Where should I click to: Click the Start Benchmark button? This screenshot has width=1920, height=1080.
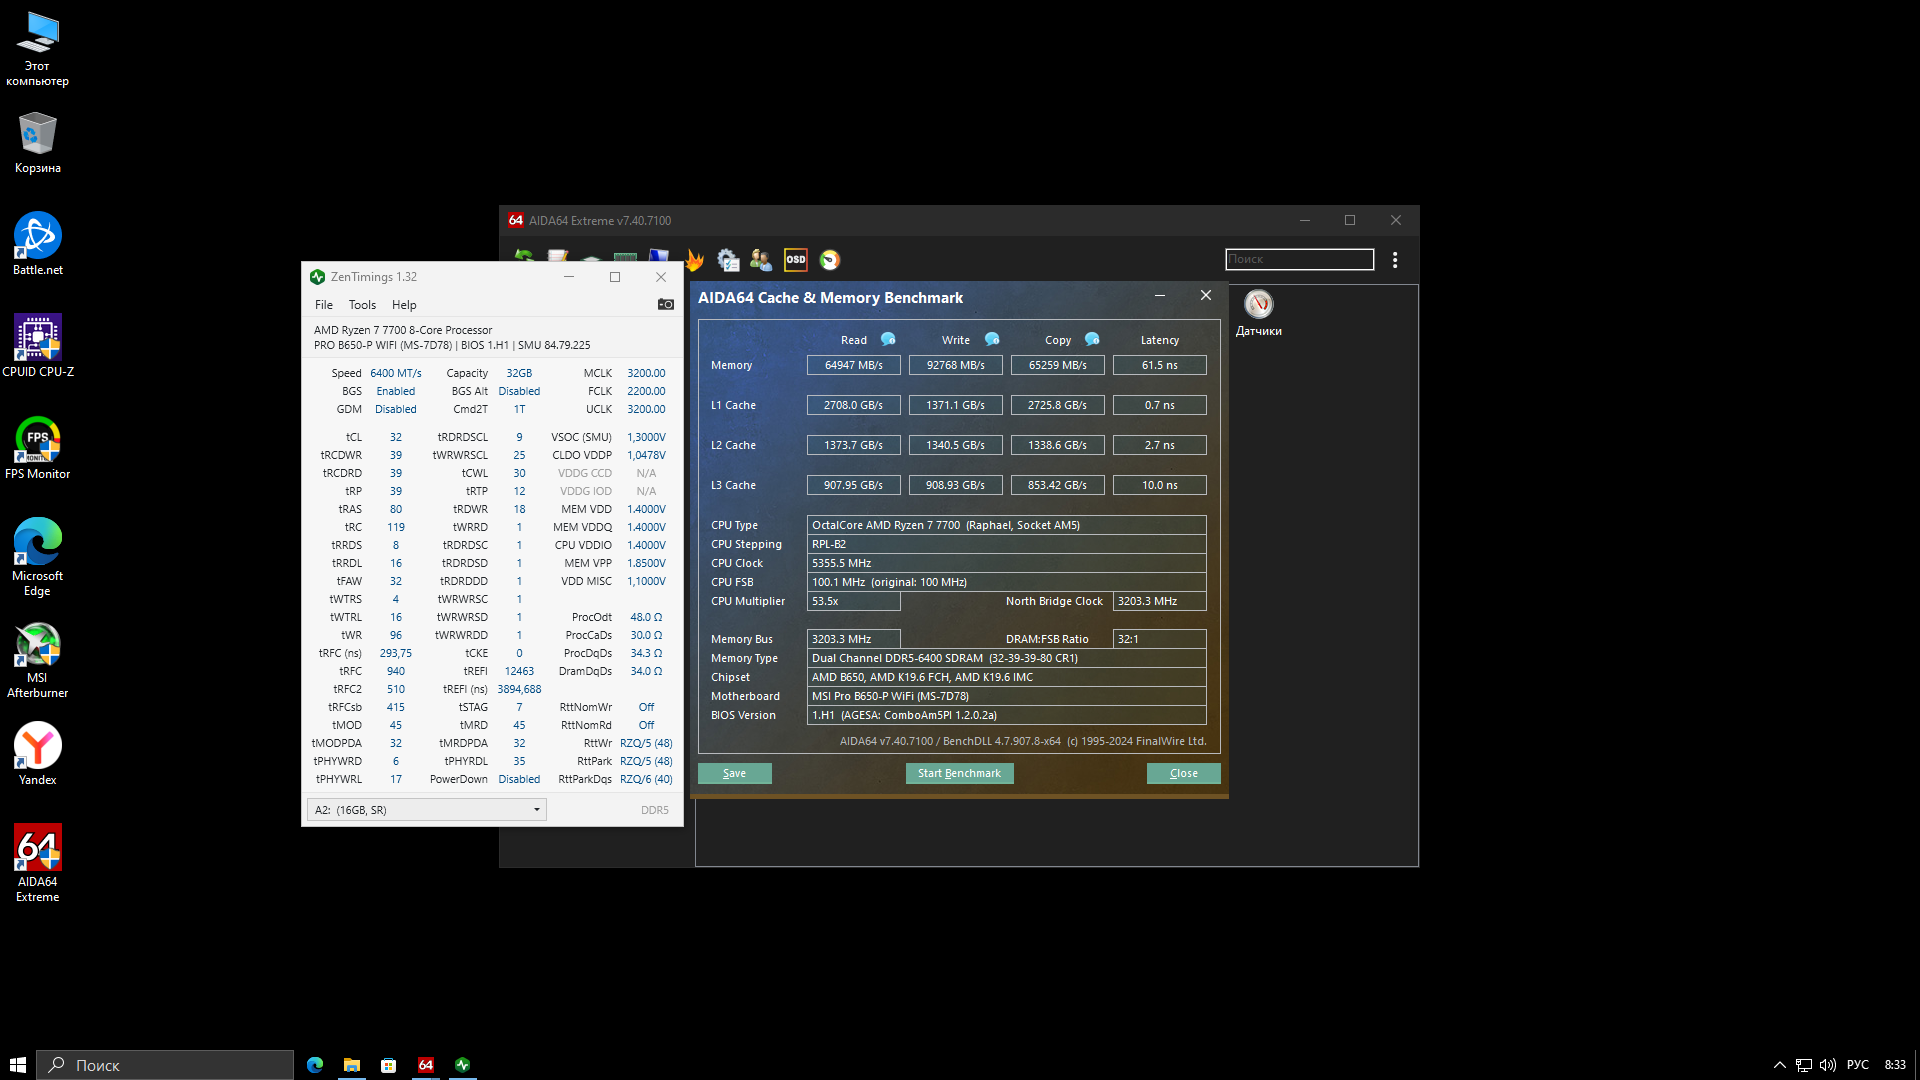coord(959,773)
